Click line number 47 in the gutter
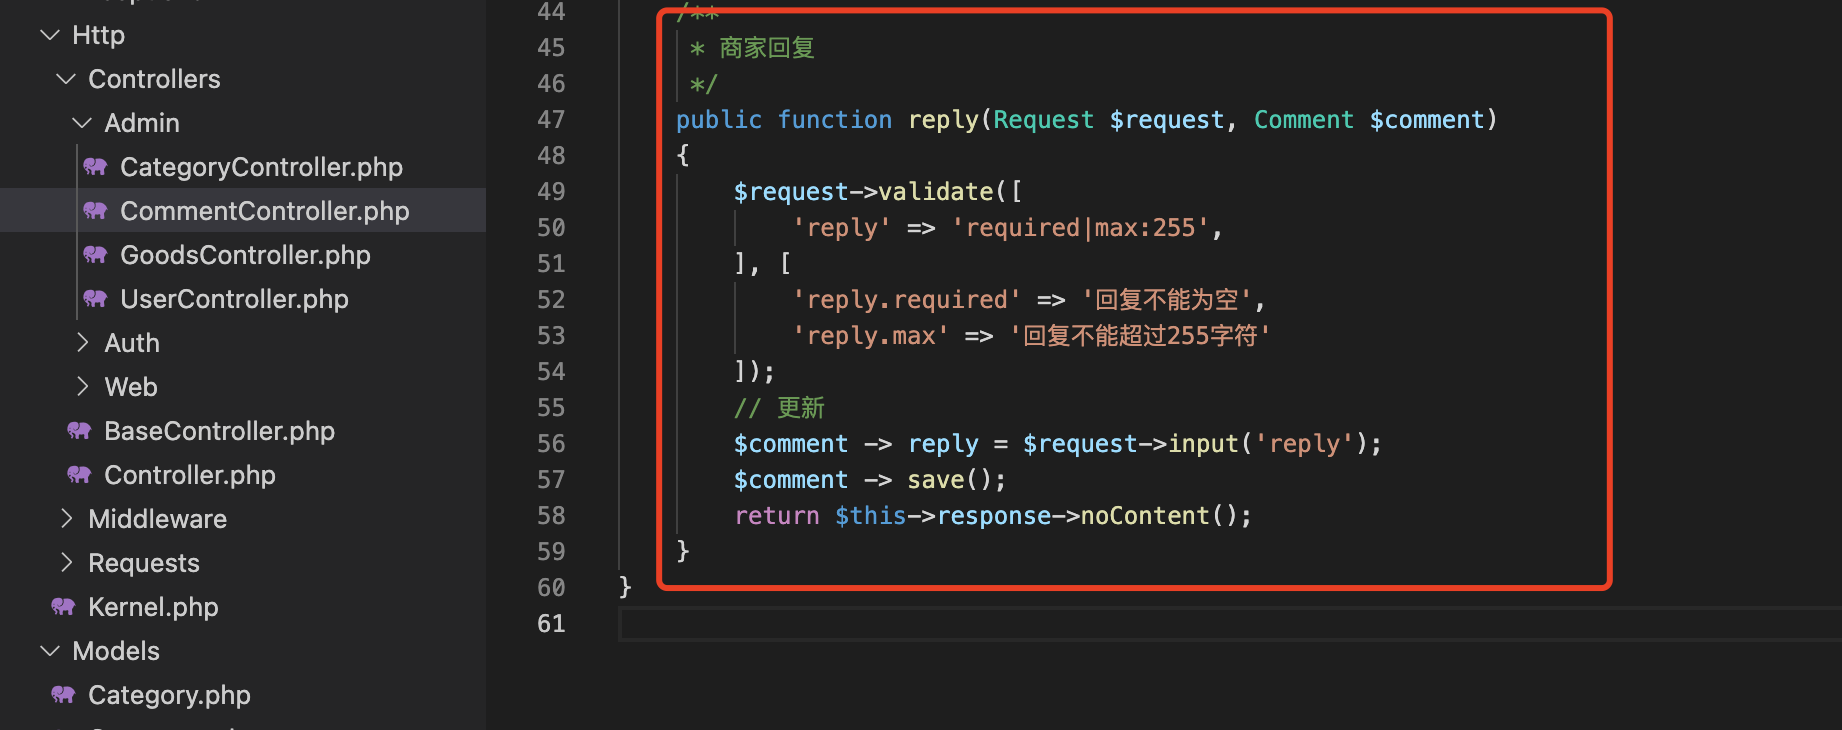Screen dimensions: 1842x730 point(551,120)
